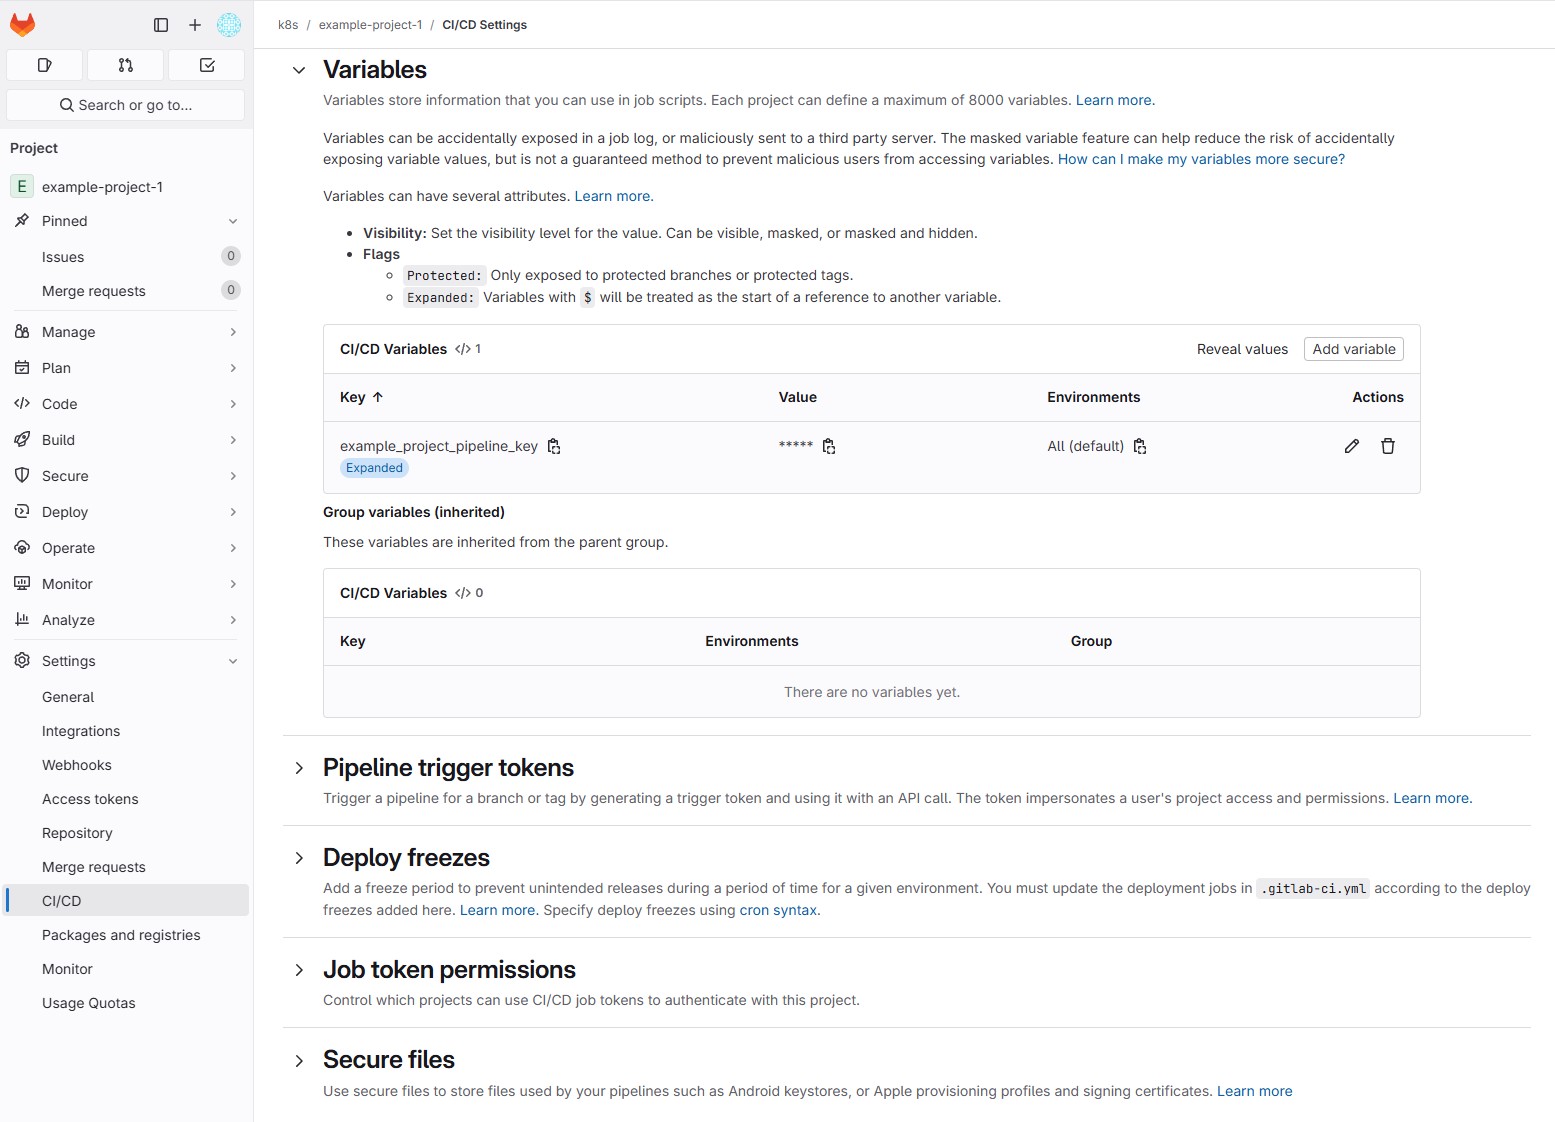Sort variables by Key column
This screenshot has width=1555, height=1122.
pos(362,397)
